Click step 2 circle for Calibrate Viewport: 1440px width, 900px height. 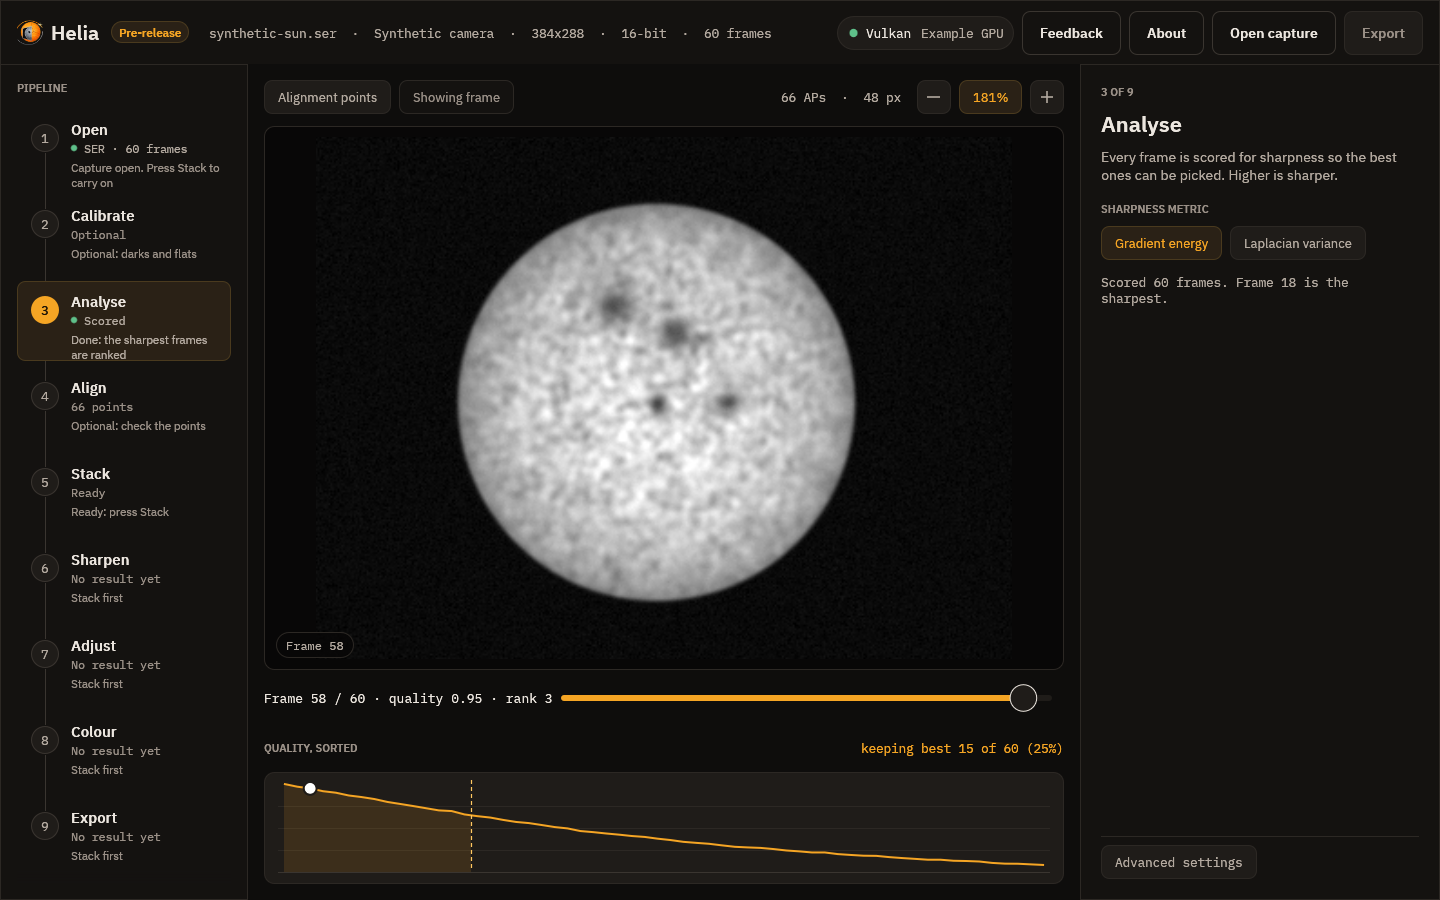click(45, 224)
